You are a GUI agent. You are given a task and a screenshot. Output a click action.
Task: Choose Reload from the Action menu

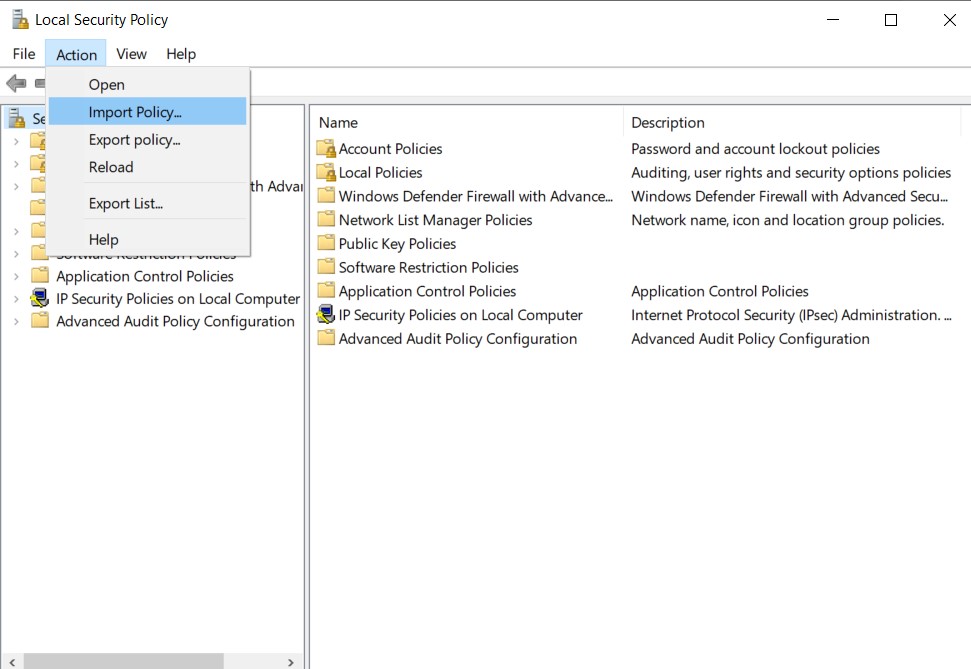pos(147,167)
